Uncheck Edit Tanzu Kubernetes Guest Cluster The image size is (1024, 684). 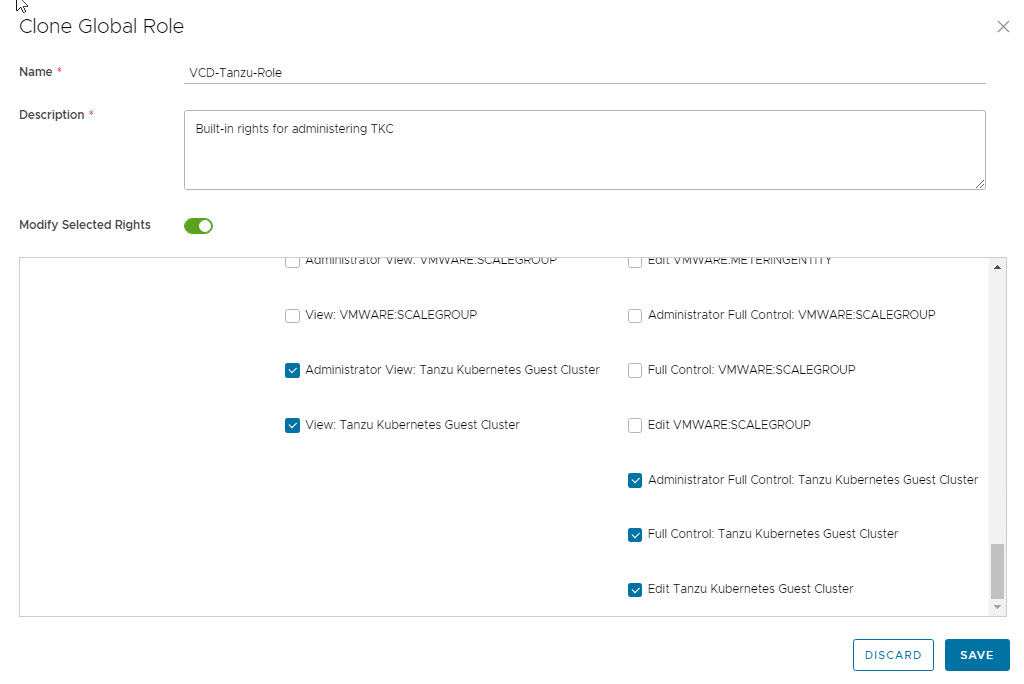635,590
